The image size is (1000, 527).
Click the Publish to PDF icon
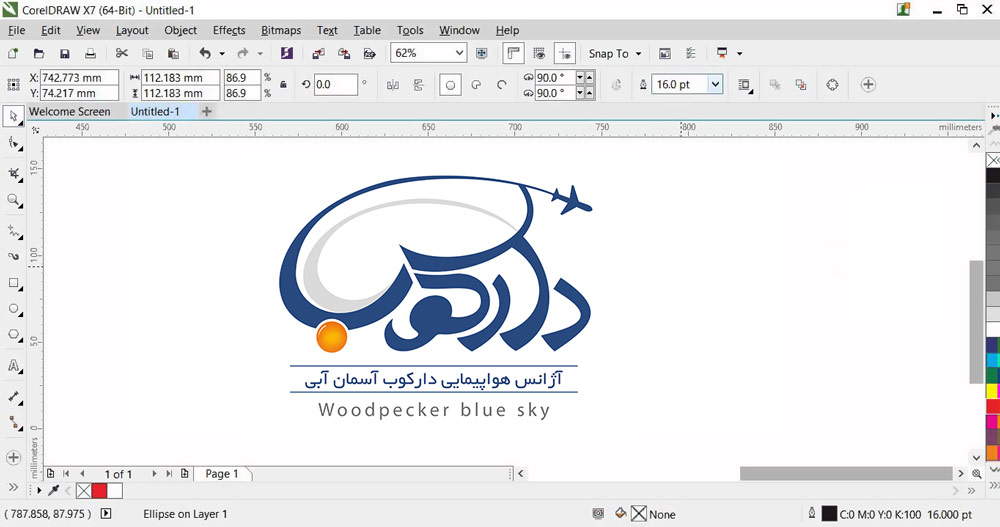(x=369, y=54)
